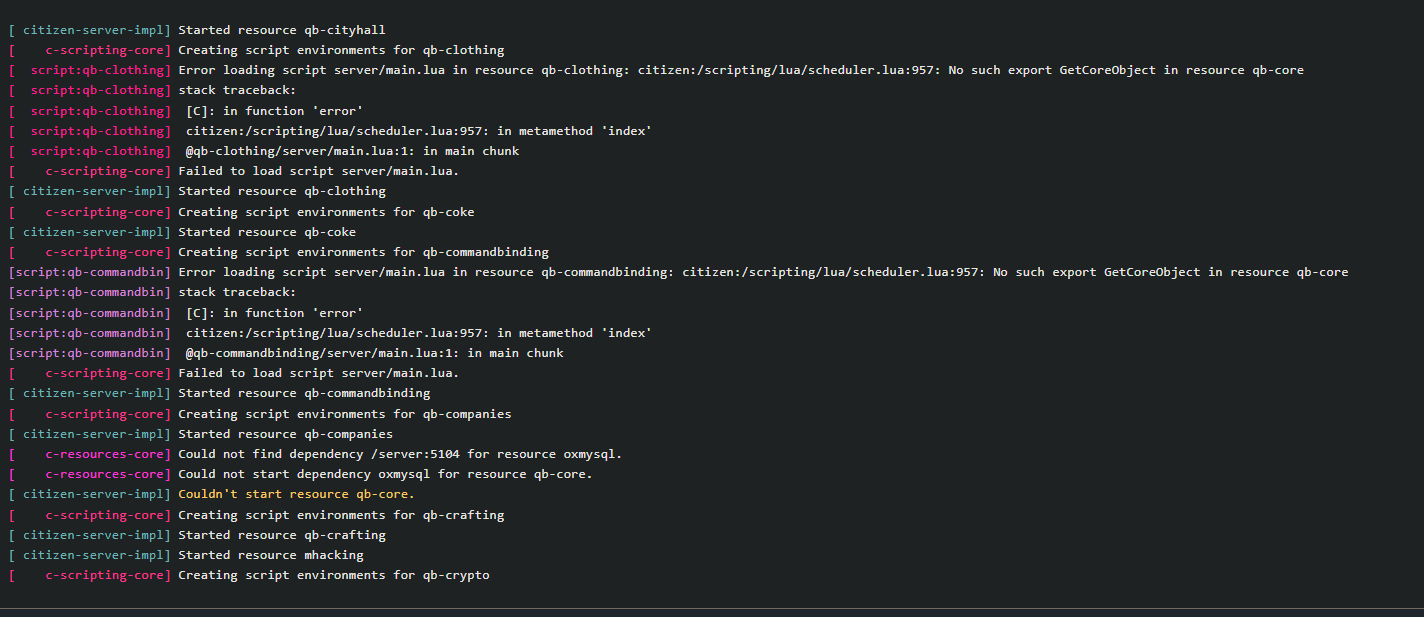Click 'Started resource mhacking' line
1424x617 pixels.
coord(186,555)
